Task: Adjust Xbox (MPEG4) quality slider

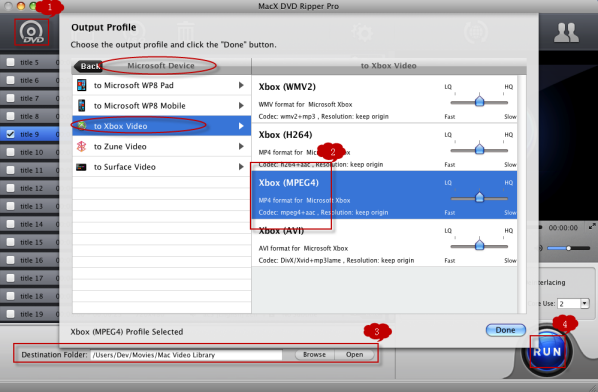Action: [479, 198]
